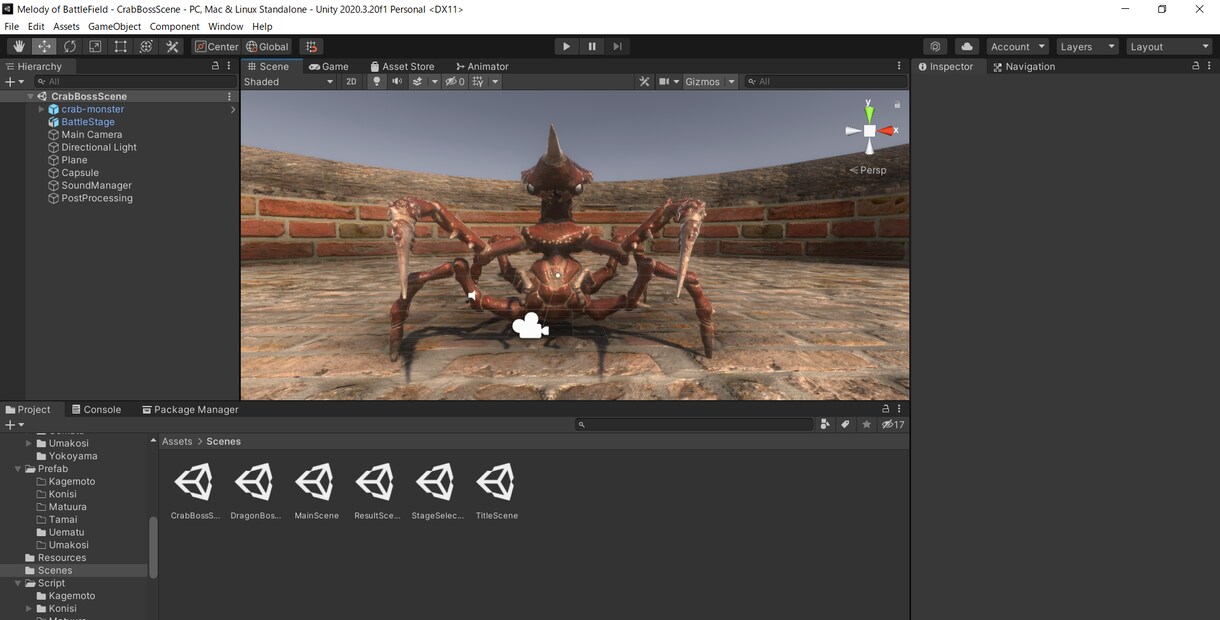Click the scene gizmo red X axis

click(x=888, y=131)
